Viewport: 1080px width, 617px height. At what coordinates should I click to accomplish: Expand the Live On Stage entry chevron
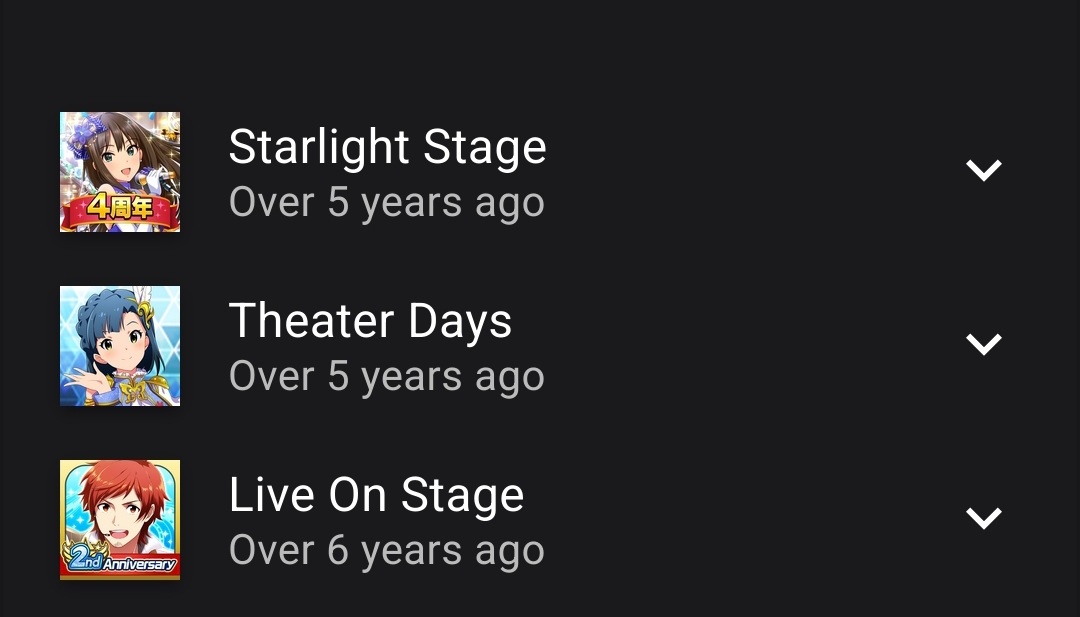(984, 519)
